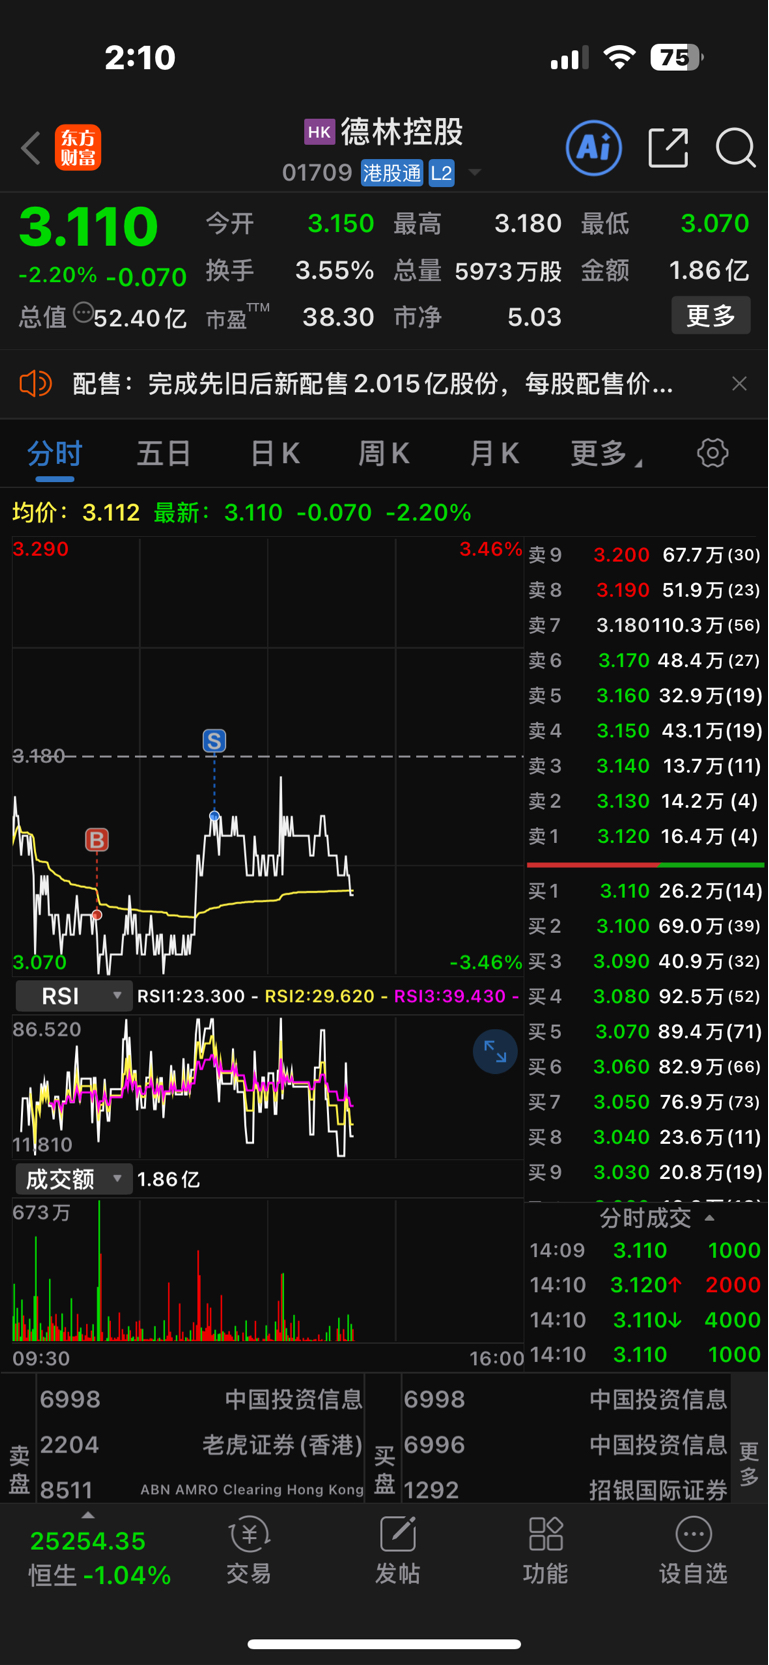Open the RSI indicator dropdown

point(74,996)
